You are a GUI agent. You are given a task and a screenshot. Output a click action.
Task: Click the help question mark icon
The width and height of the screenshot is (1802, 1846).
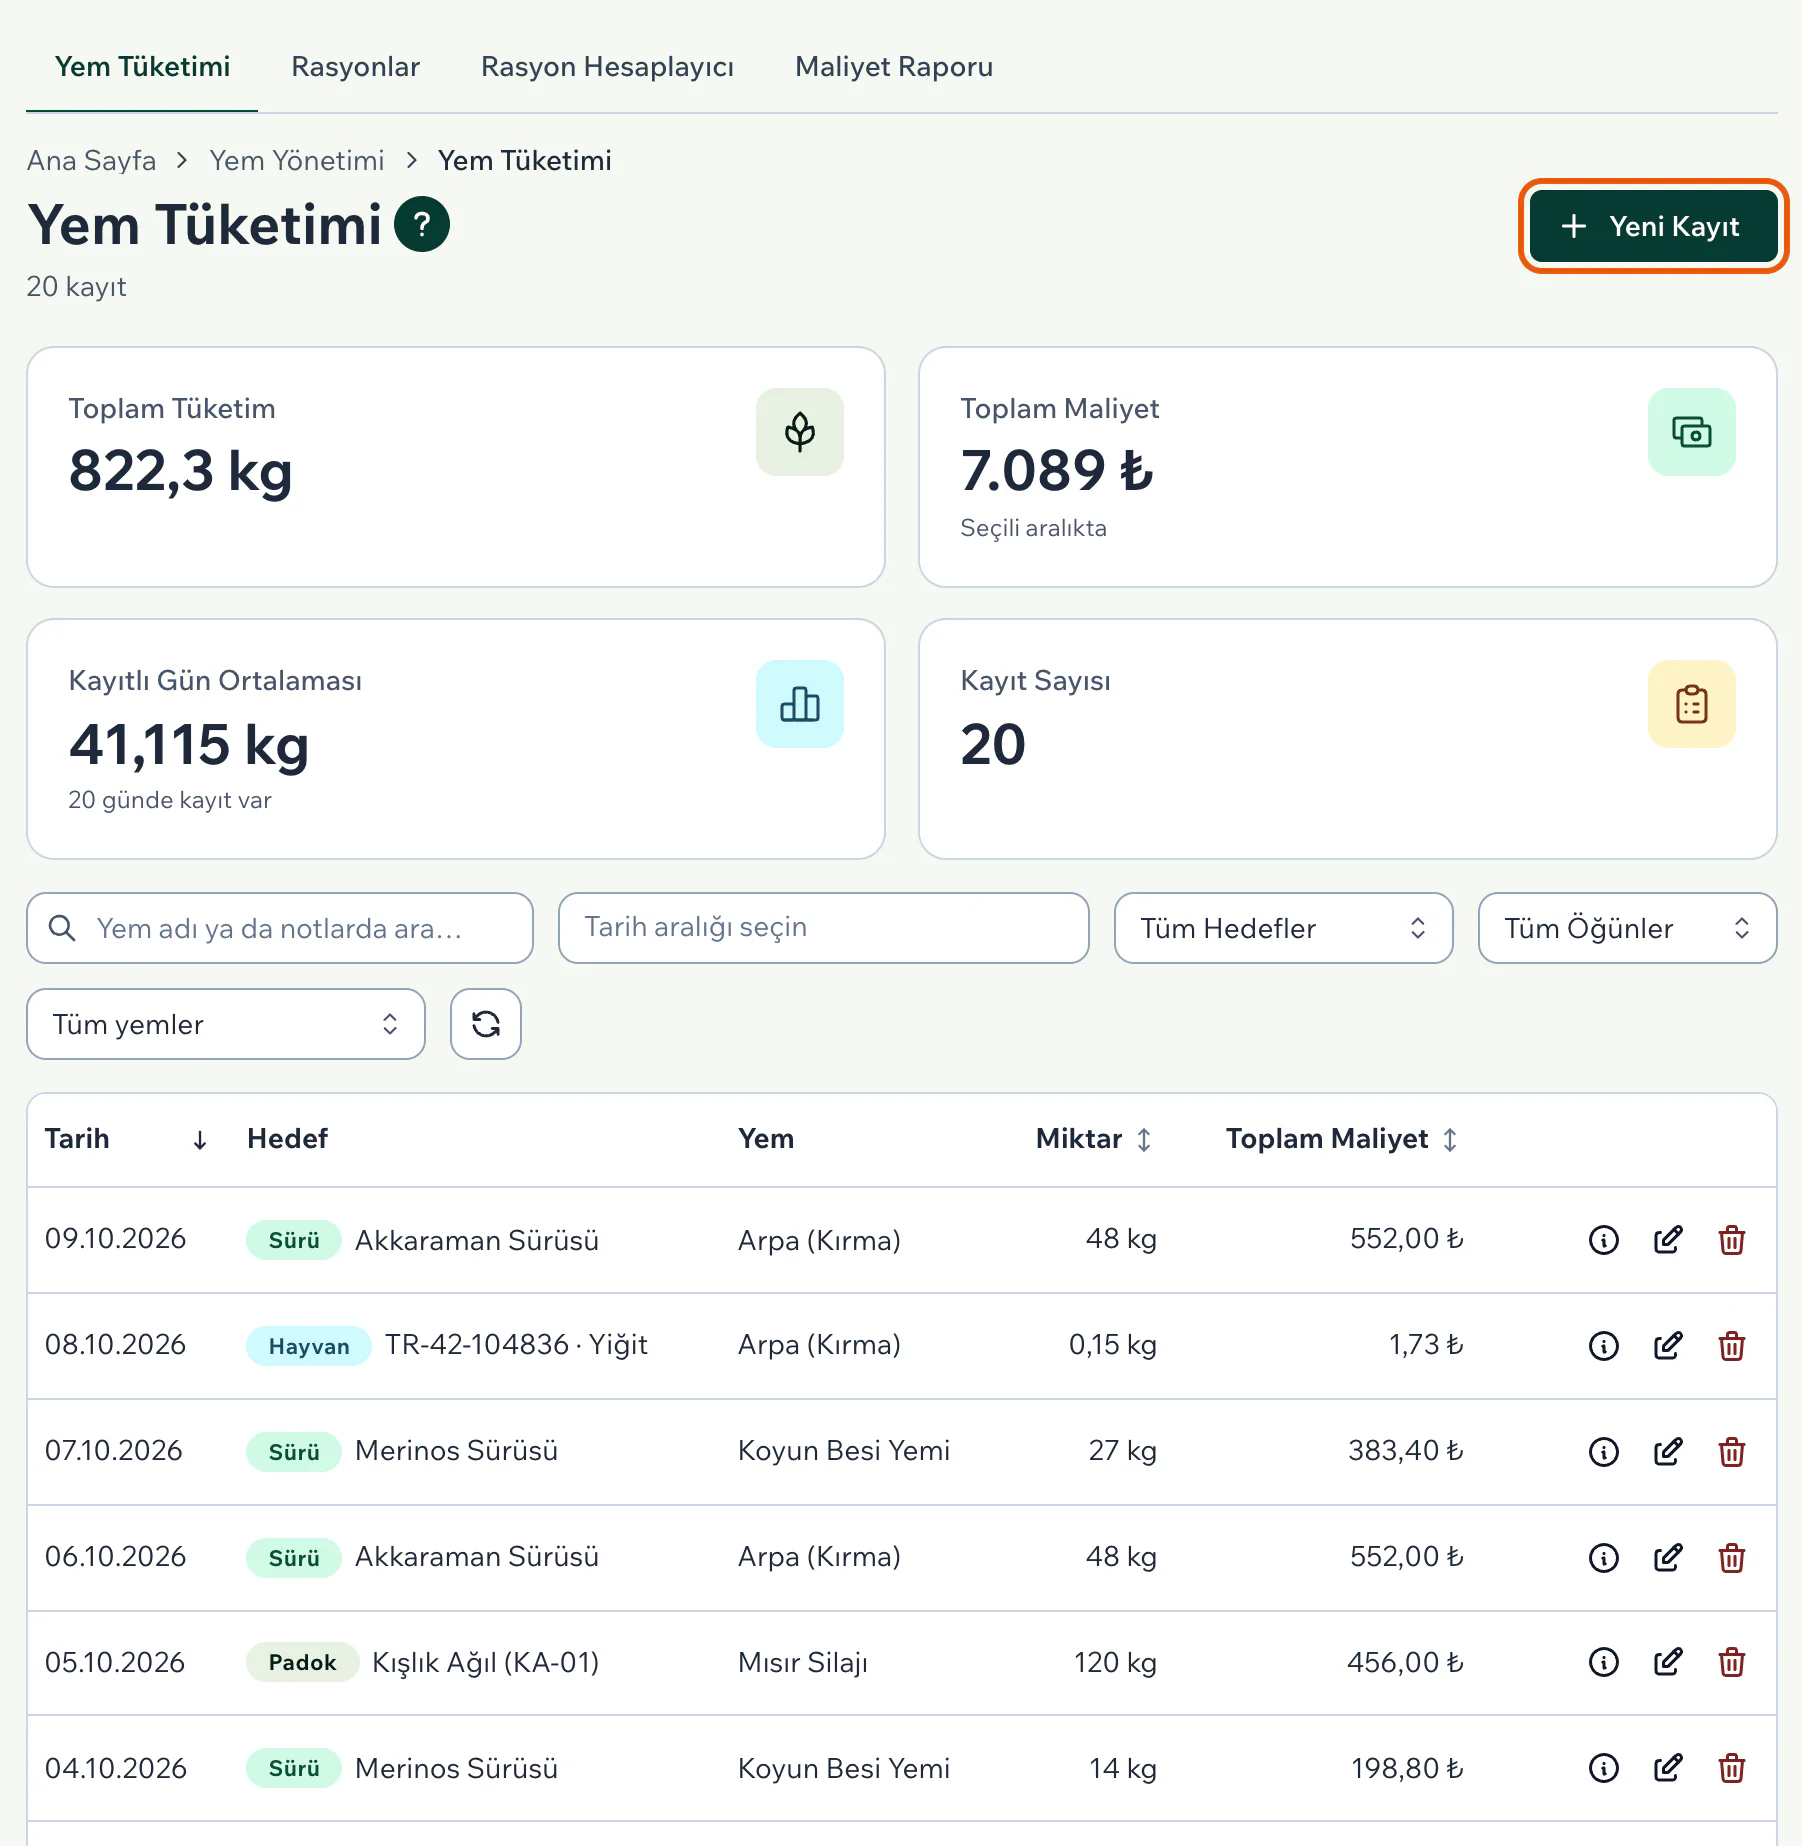[422, 225]
